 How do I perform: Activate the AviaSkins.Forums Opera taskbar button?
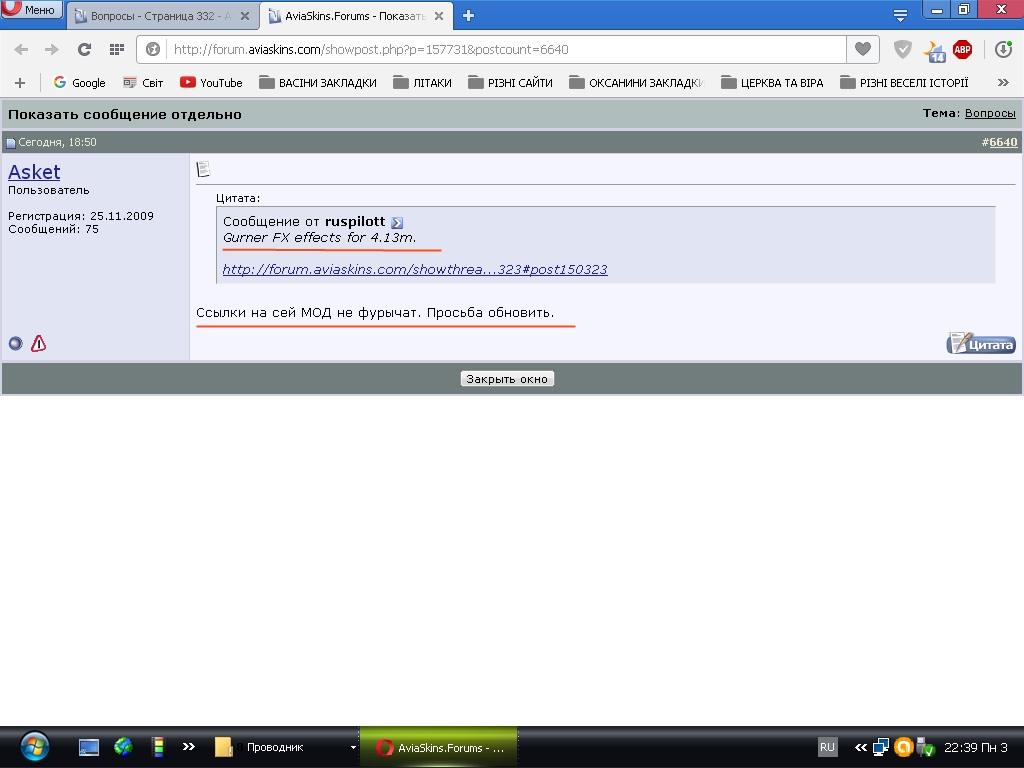click(x=439, y=747)
